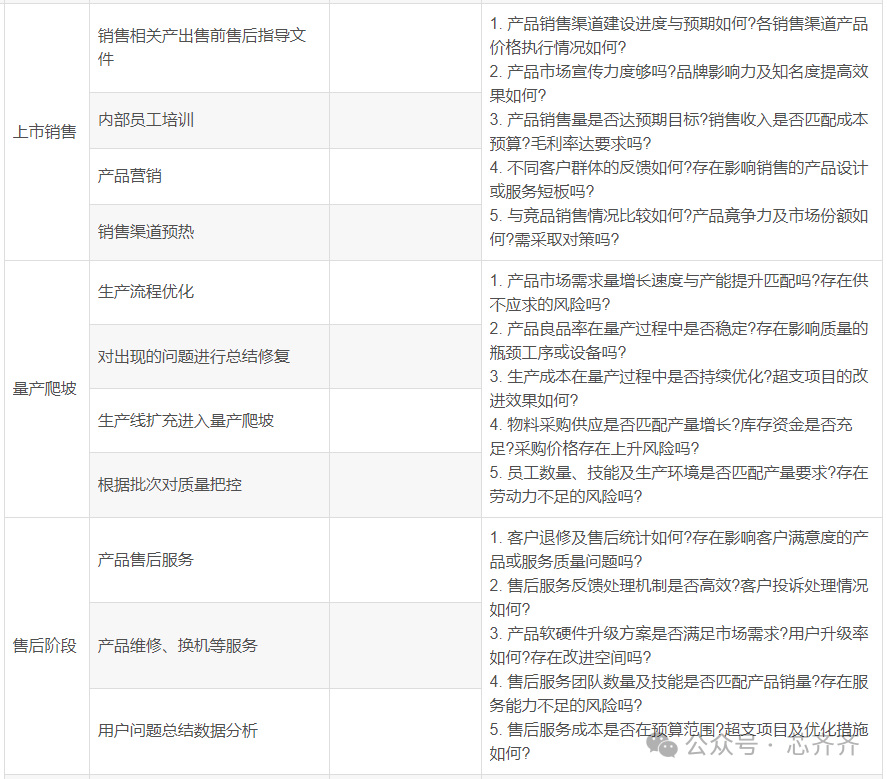The height and width of the screenshot is (779, 887).
Task: Click the WeChat logo in the watermark
Action: click(x=661, y=744)
